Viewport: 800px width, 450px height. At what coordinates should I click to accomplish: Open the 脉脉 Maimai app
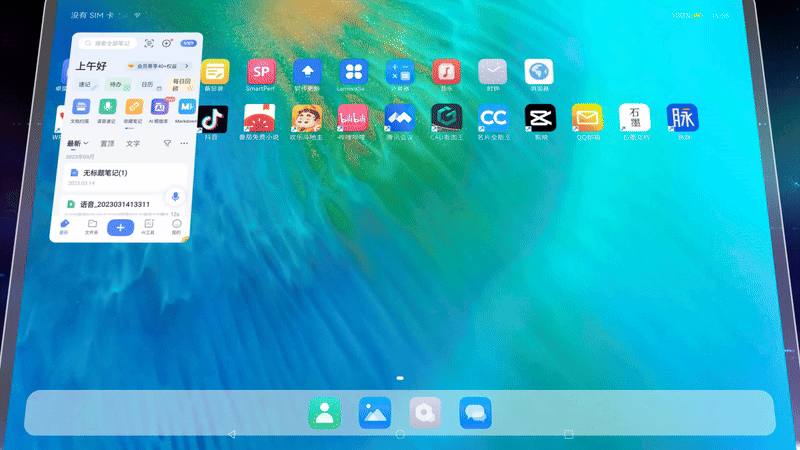tap(682, 118)
